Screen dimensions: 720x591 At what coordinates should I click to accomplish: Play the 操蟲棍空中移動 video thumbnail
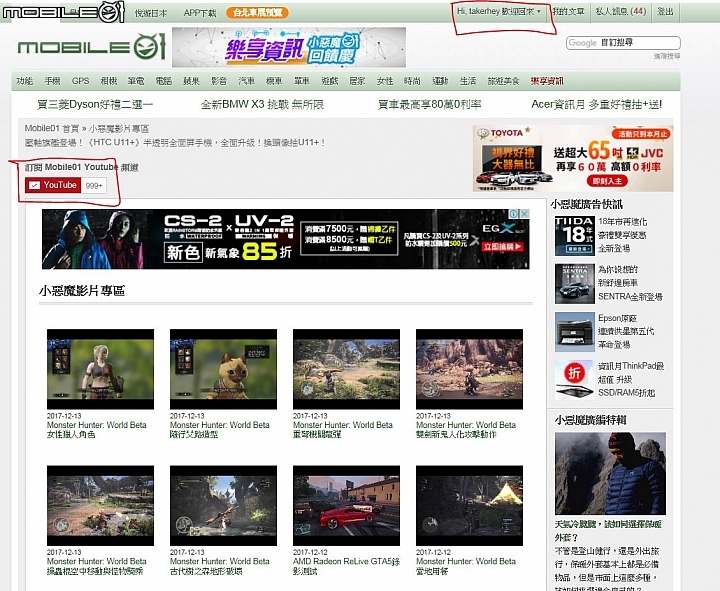coord(101,506)
